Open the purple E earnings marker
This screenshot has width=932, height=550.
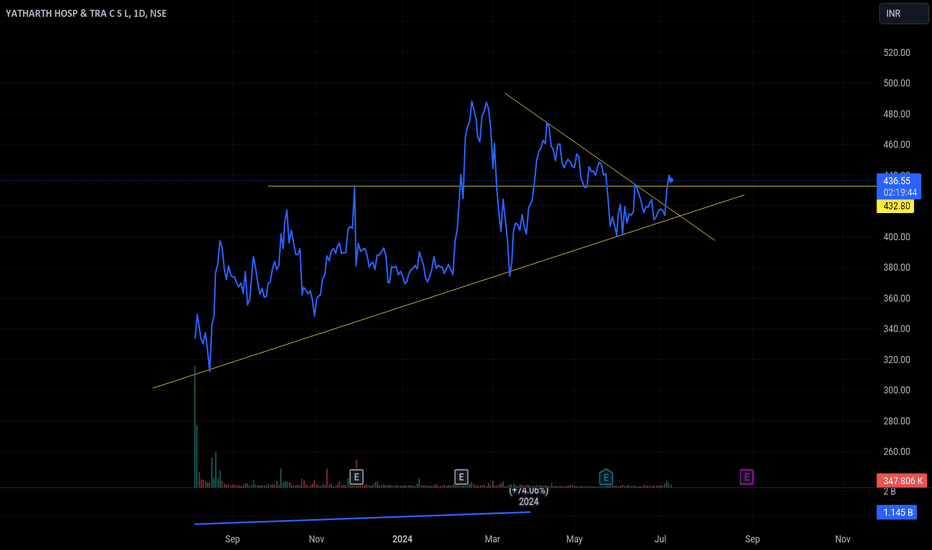coord(747,476)
